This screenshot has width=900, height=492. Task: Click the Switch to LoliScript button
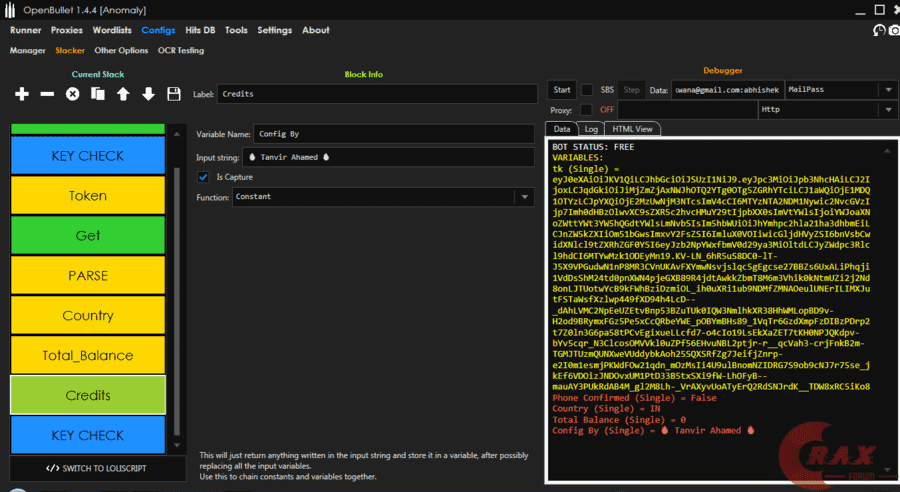(97, 468)
